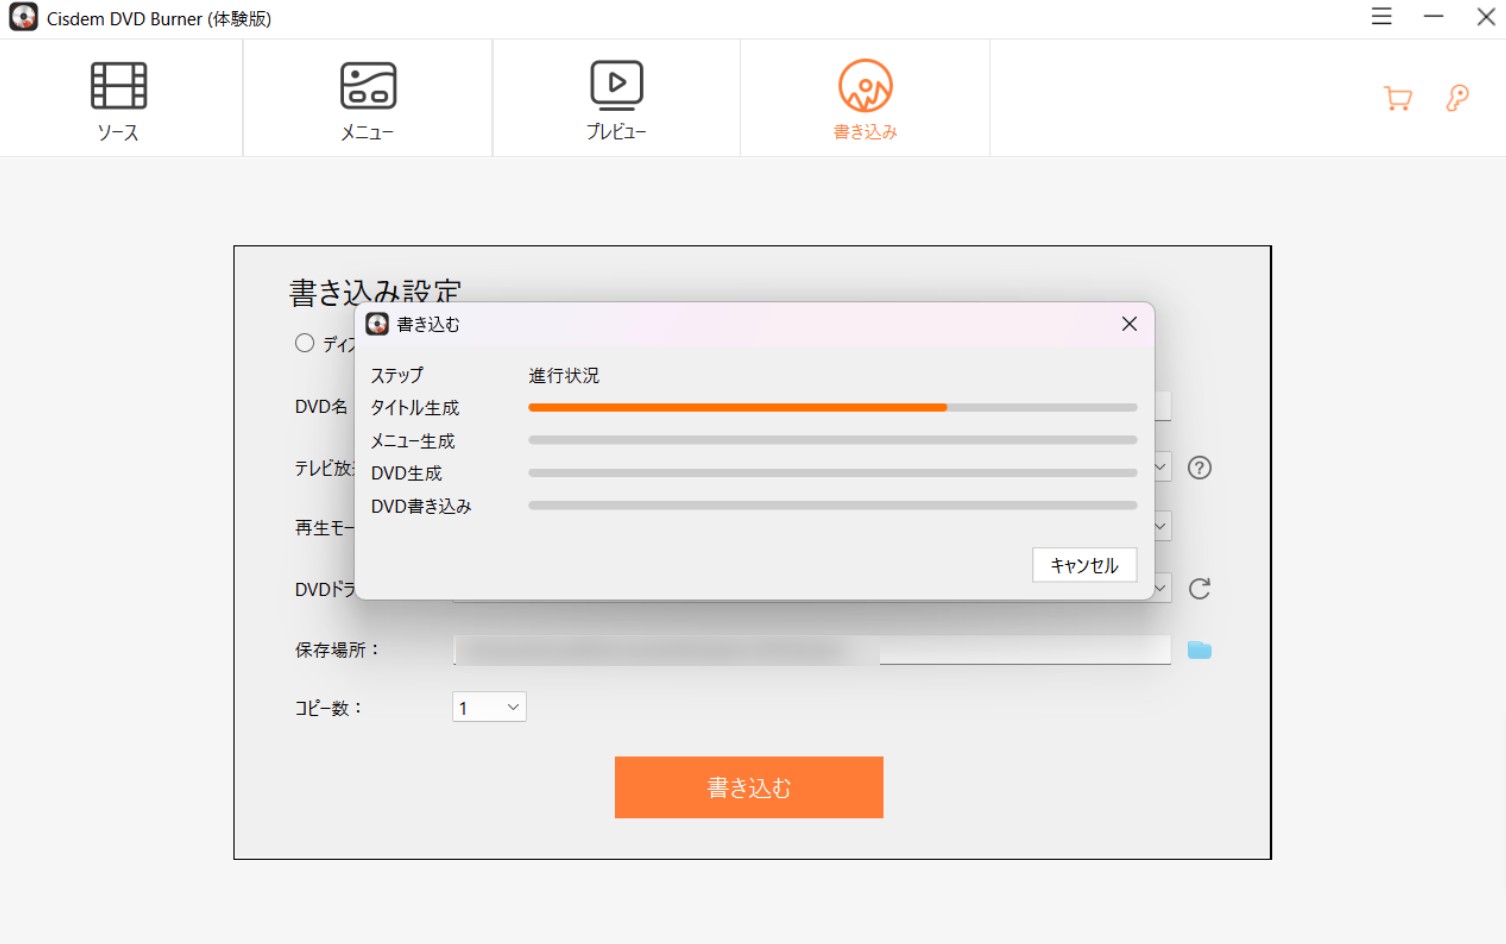Click the ステップ column header
The width and height of the screenshot is (1506, 944).
(397, 375)
